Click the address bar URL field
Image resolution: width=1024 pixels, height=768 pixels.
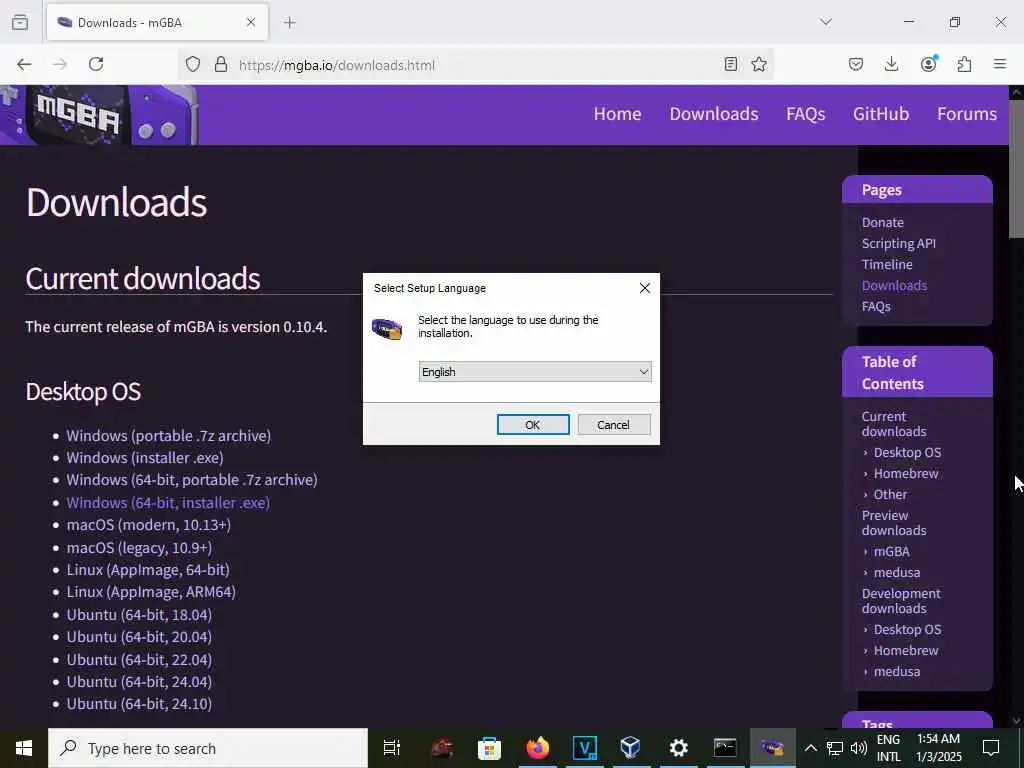(x=477, y=65)
